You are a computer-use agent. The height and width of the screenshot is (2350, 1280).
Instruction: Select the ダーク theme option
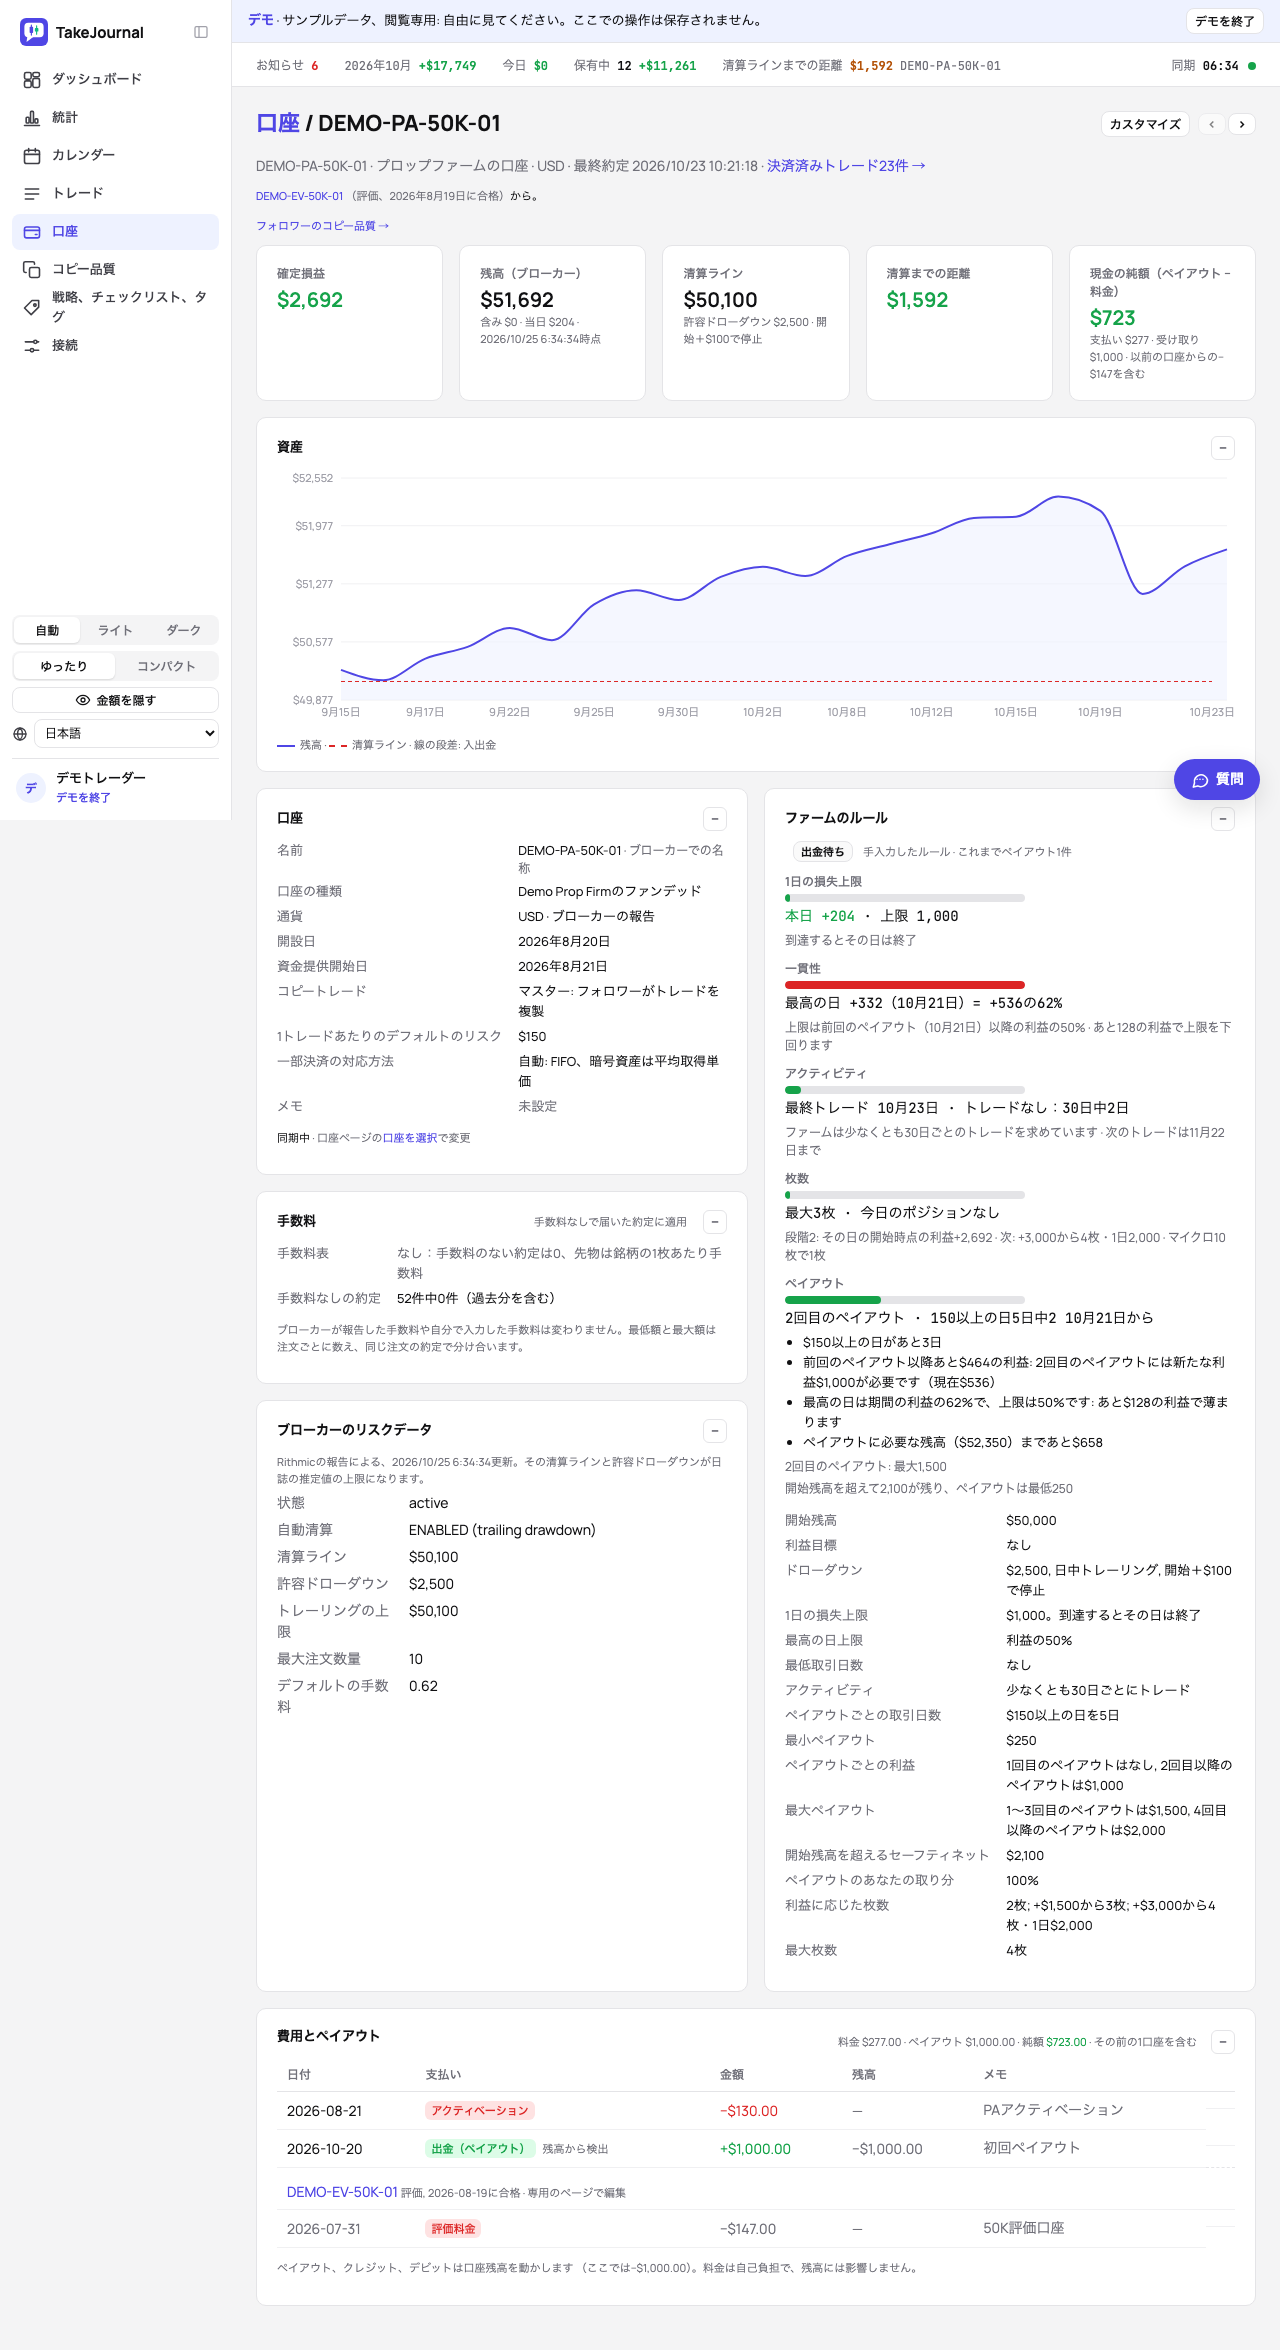(x=183, y=630)
